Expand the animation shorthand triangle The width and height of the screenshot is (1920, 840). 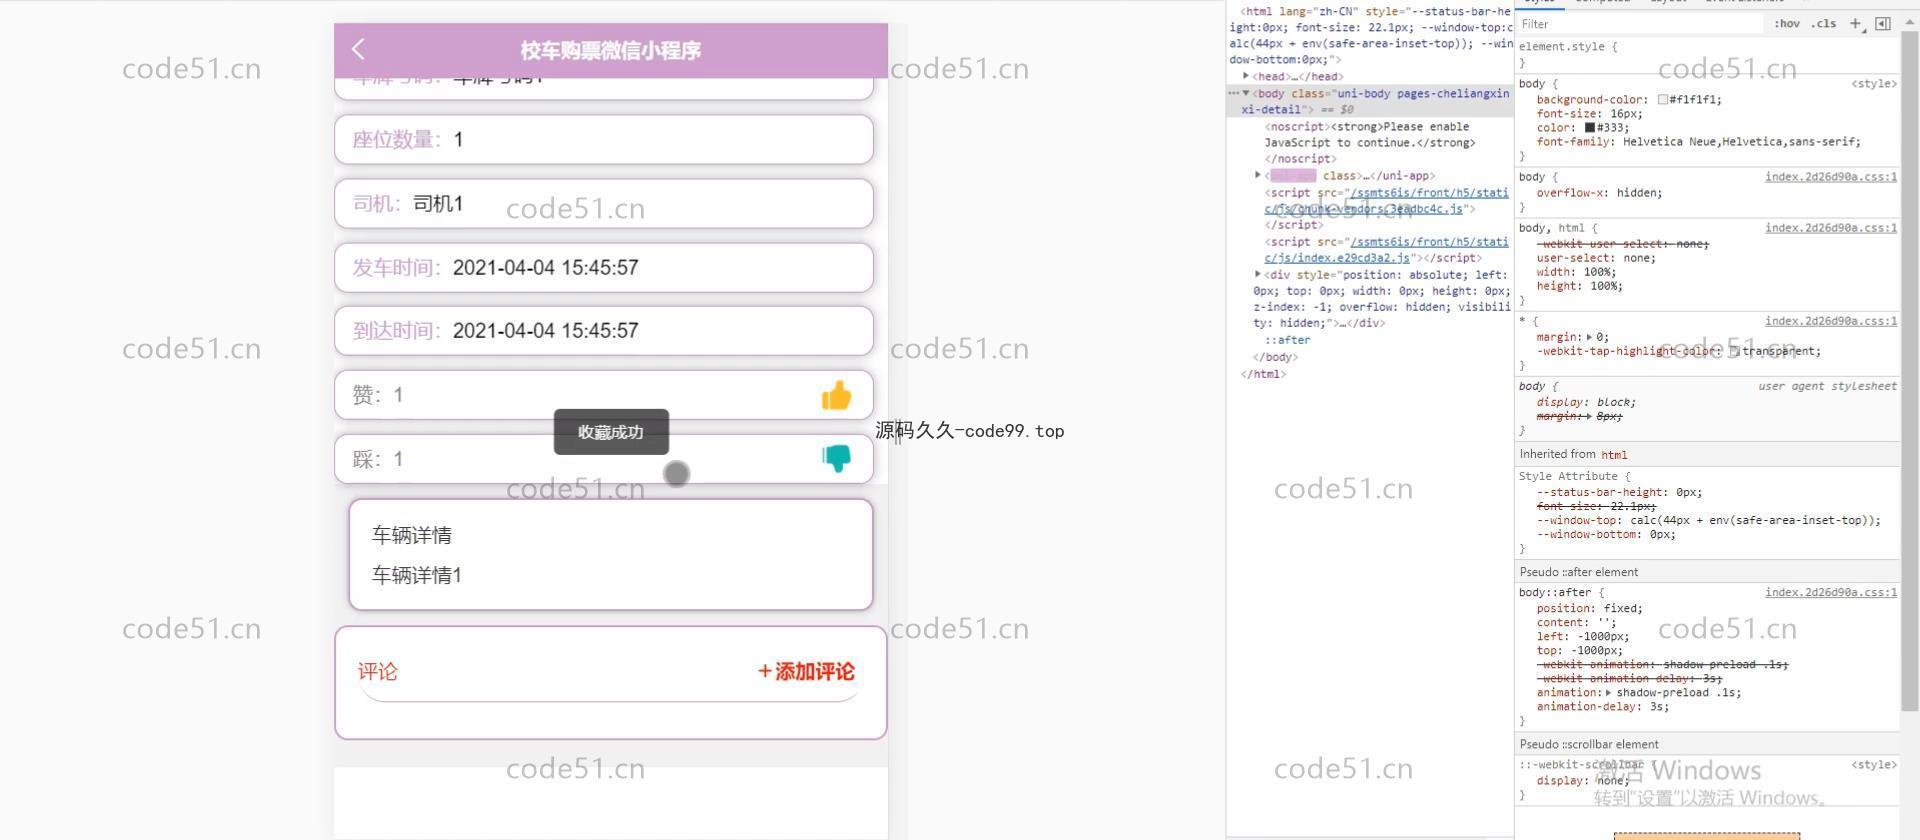point(1608,692)
